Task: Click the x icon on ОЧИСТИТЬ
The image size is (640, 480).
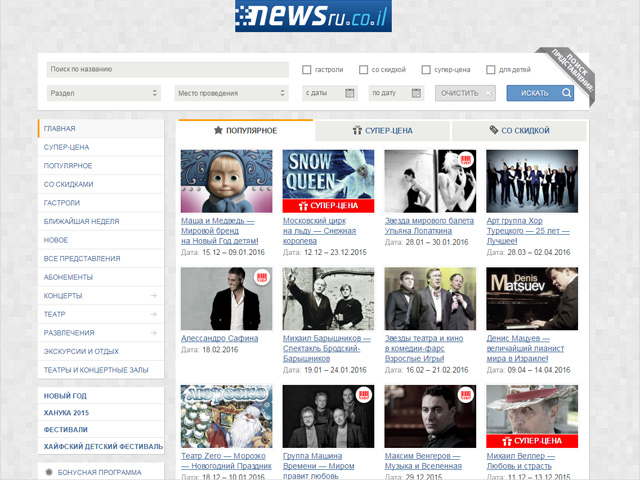Action: [x=488, y=93]
